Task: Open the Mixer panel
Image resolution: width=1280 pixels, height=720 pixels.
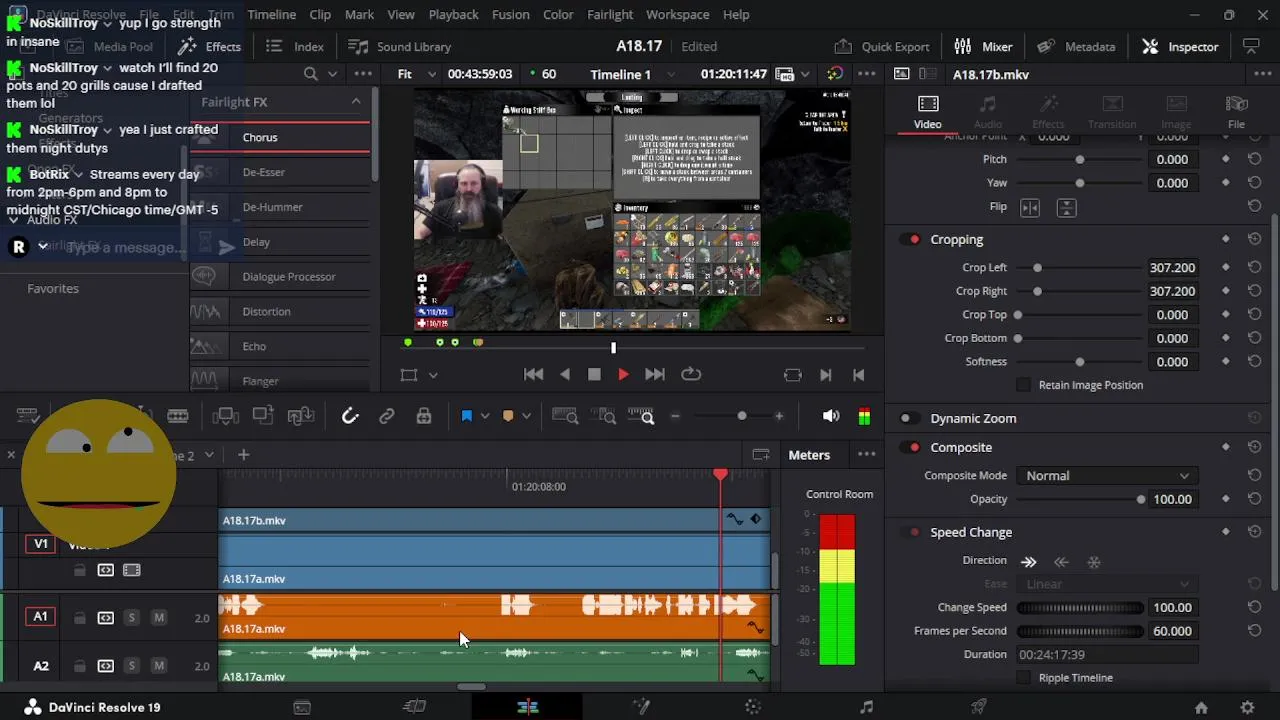Action: click(x=983, y=46)
